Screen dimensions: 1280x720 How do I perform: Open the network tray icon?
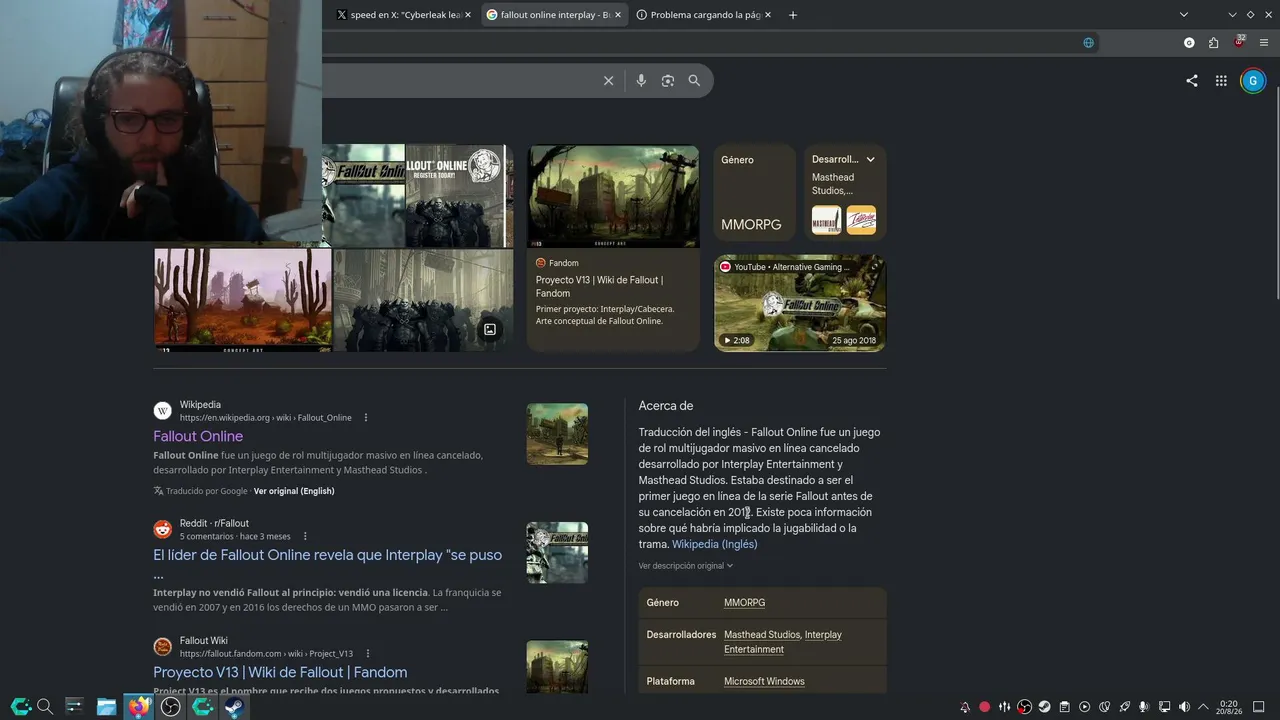point(1164,707)
